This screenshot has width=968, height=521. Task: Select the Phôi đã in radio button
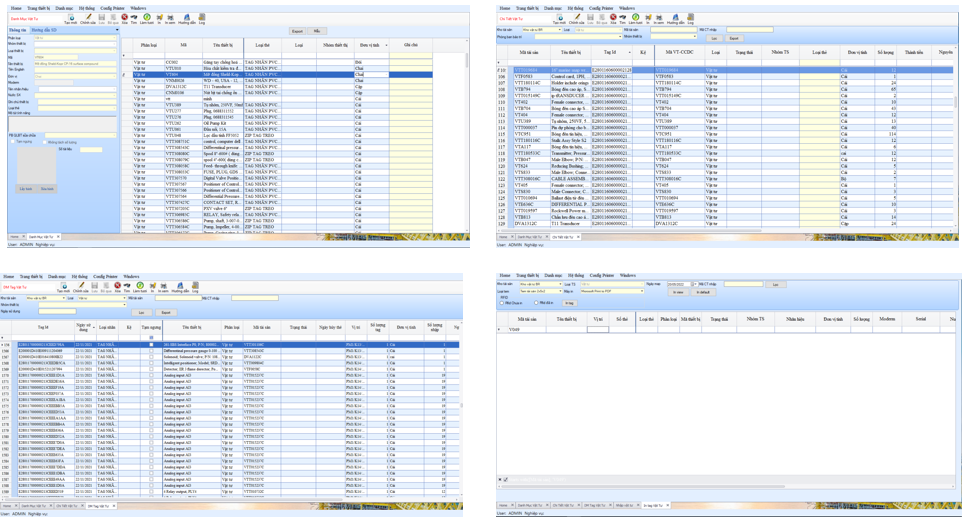tap(537, 303)
